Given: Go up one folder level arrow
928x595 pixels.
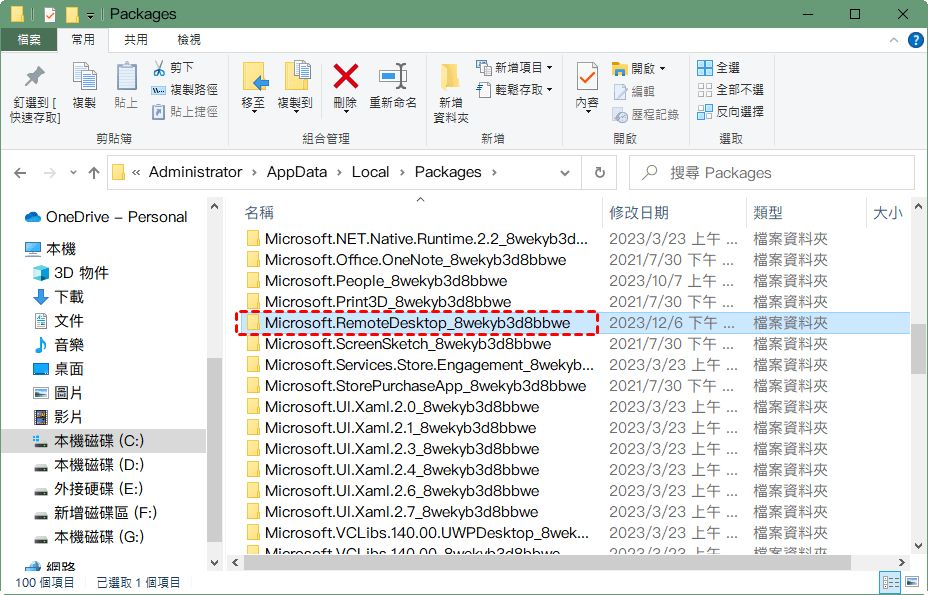Looking at the screenshot, I should 94,173.
